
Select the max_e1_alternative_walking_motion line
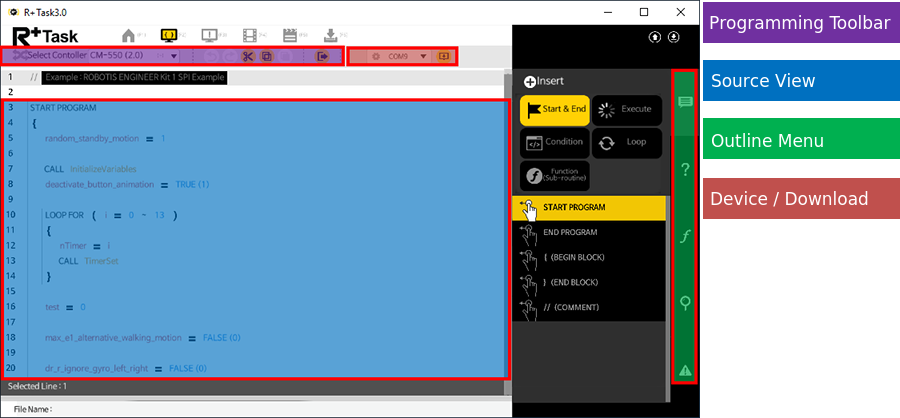click(x=142, y=338)
